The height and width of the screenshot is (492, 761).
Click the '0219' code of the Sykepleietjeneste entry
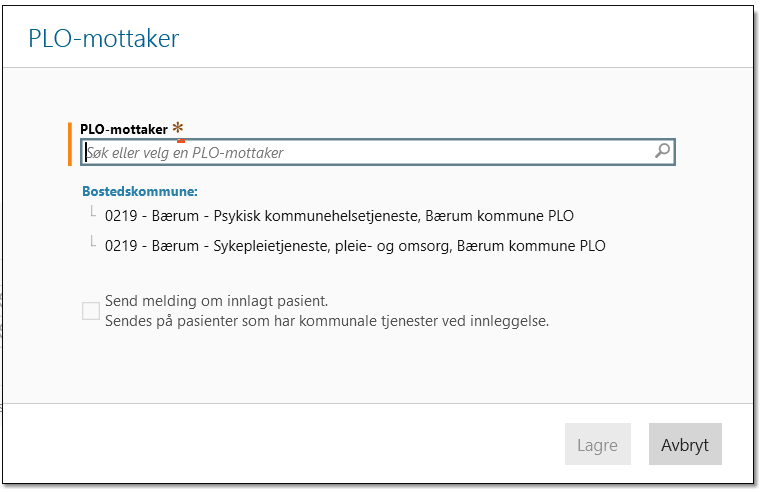click(121, 246)
